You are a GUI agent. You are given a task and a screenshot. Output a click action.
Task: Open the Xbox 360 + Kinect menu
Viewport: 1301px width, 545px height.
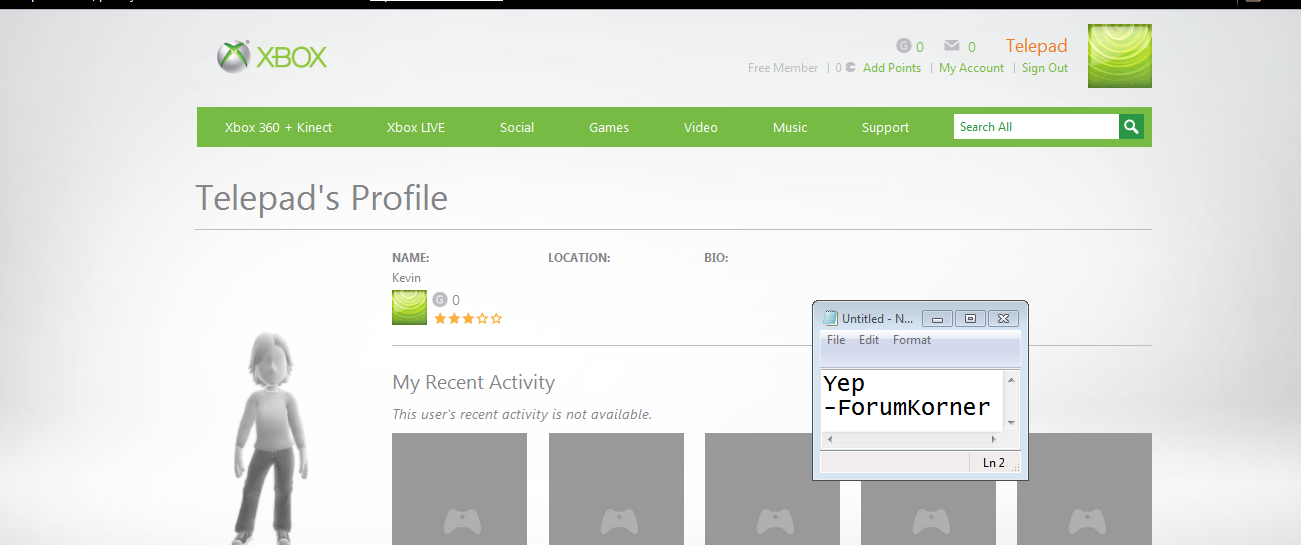tap(278, 127)
